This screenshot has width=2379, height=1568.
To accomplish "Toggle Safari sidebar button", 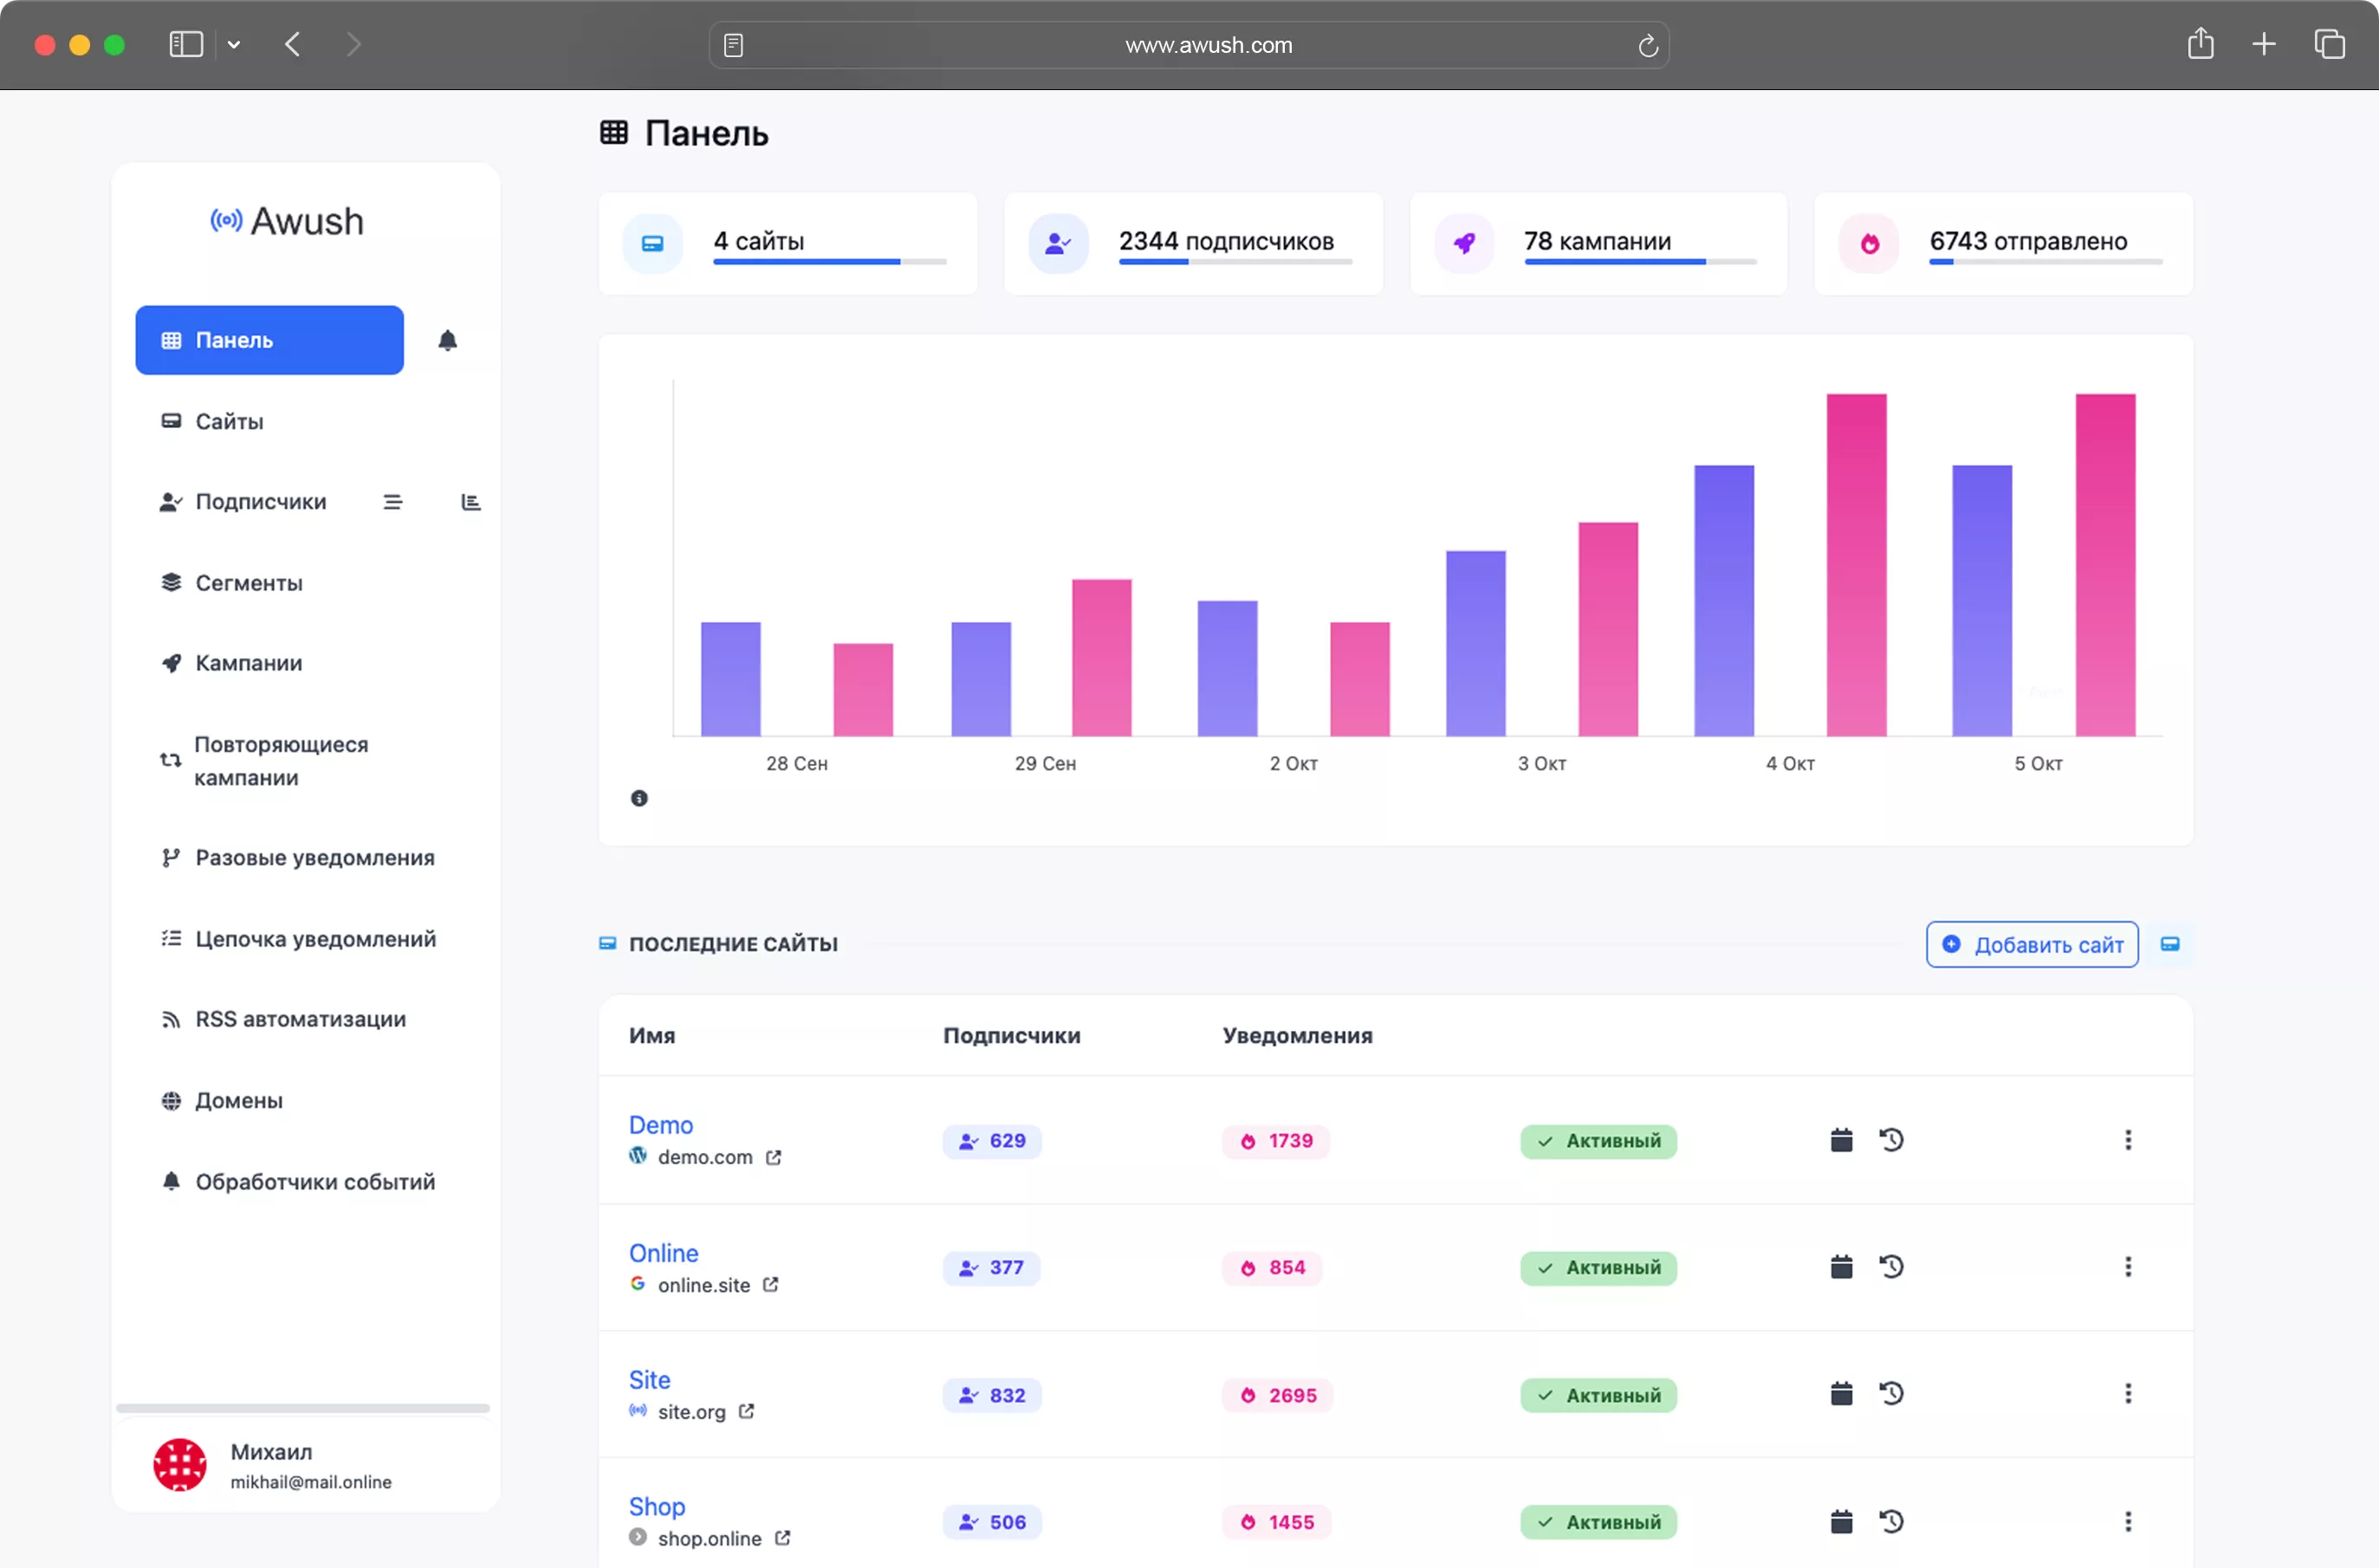I will pyautogui.click(x=186, y=44).
